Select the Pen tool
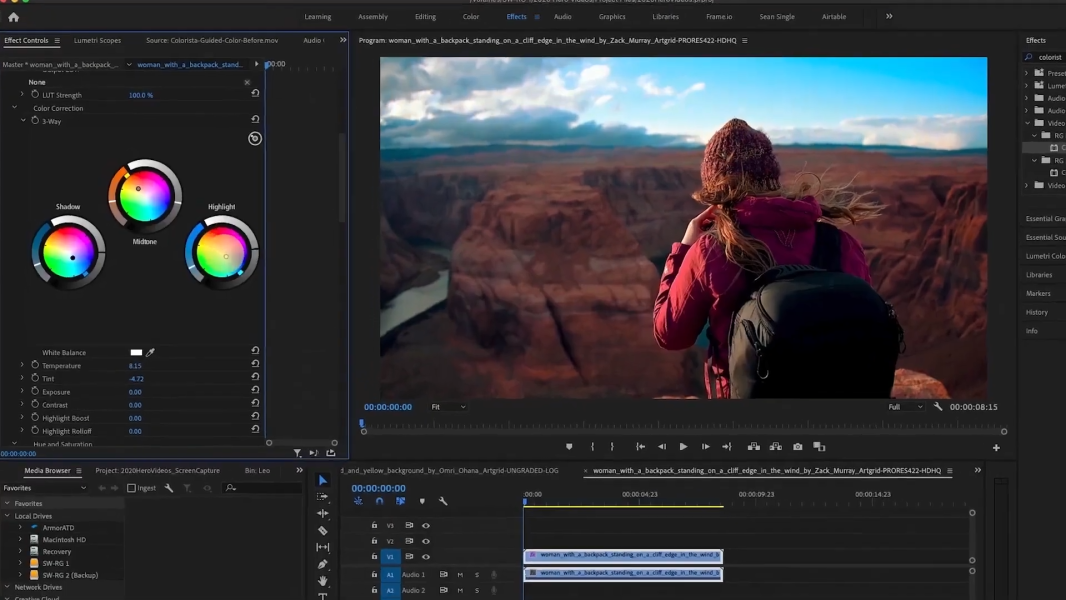 323,564
